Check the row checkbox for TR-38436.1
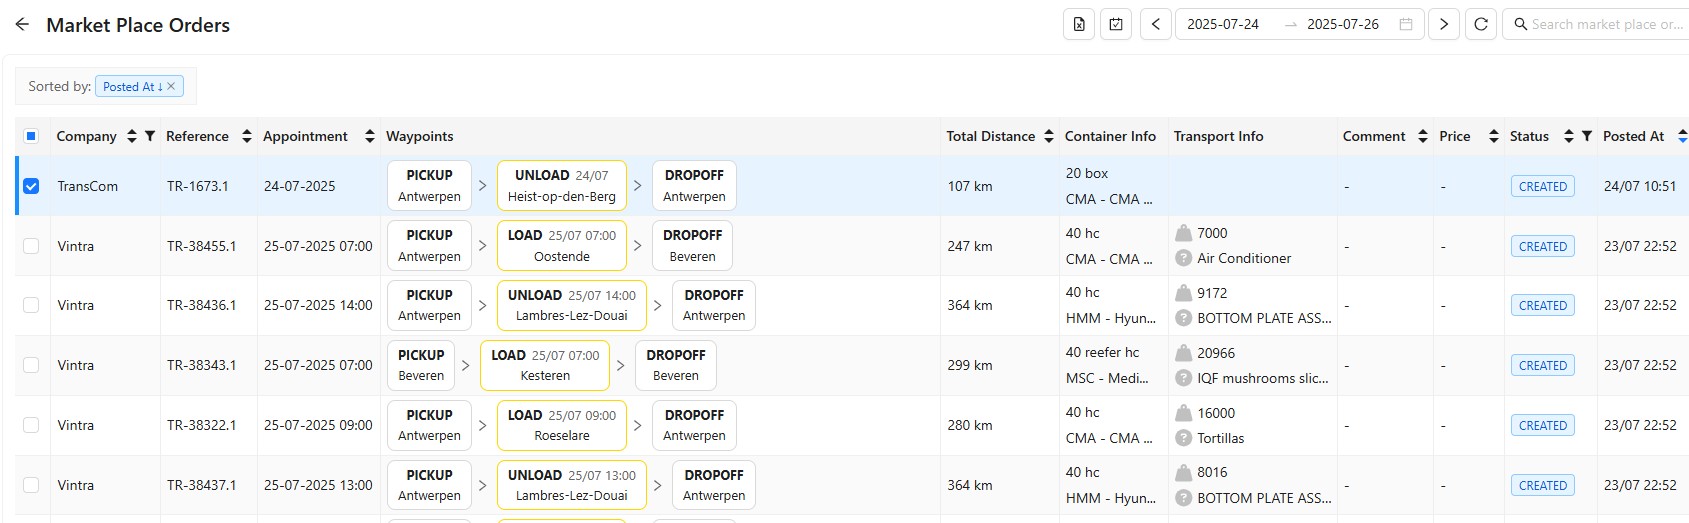Image resolution: width=1689 pixels, height=523 pixels. pos(31,305)
